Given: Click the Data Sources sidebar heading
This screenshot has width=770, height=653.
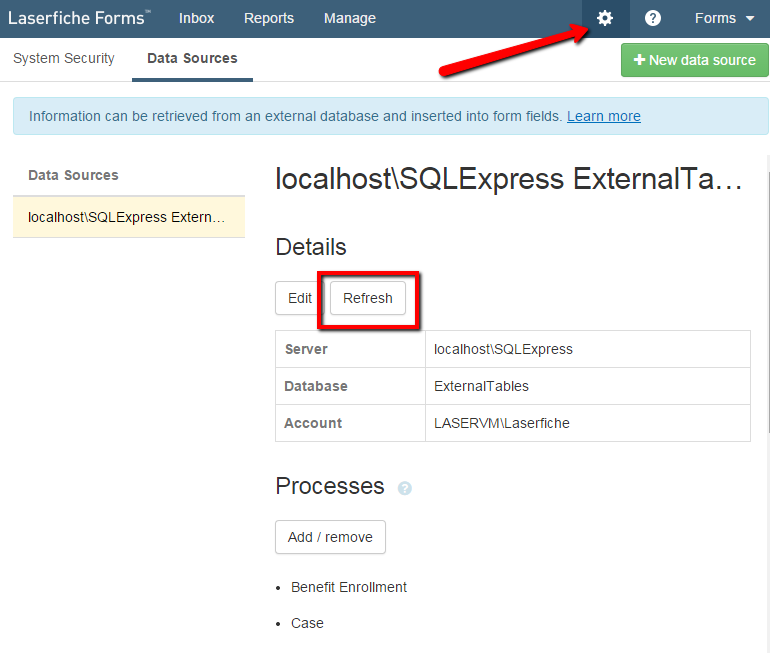Looking at the screenshot, I should coord(73,175).
